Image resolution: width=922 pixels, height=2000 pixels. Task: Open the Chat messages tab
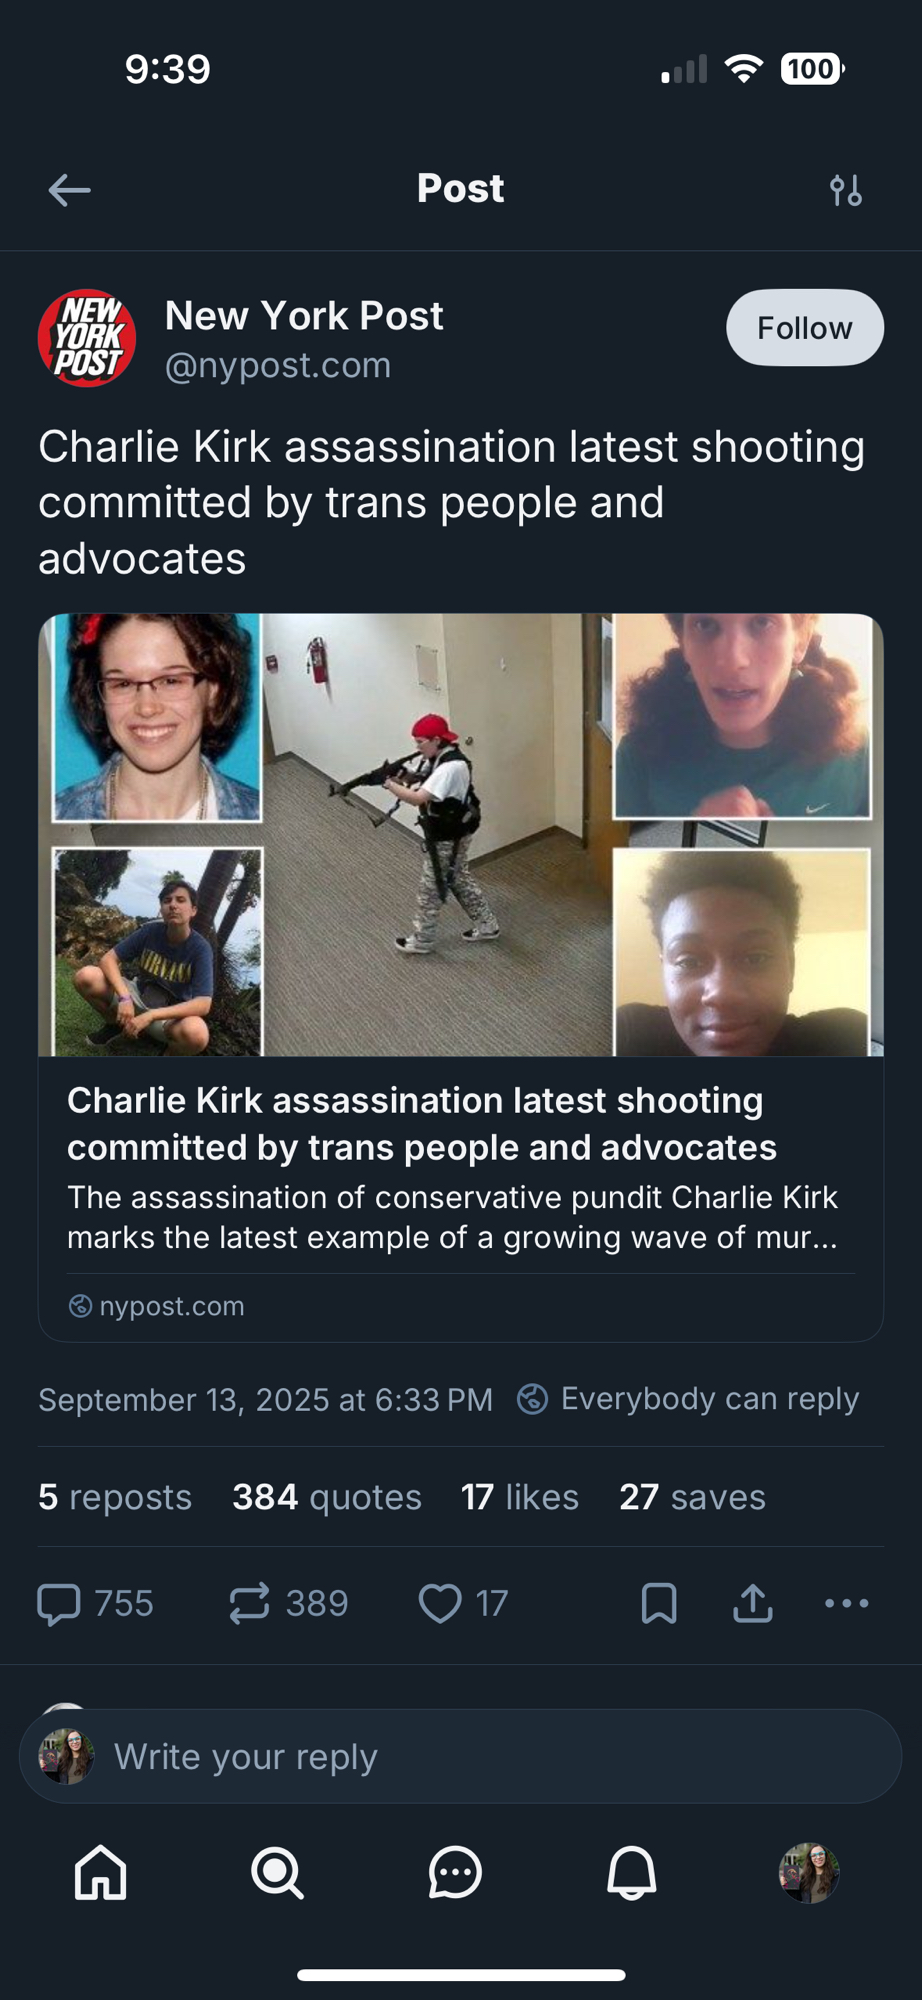[455, 1872]
